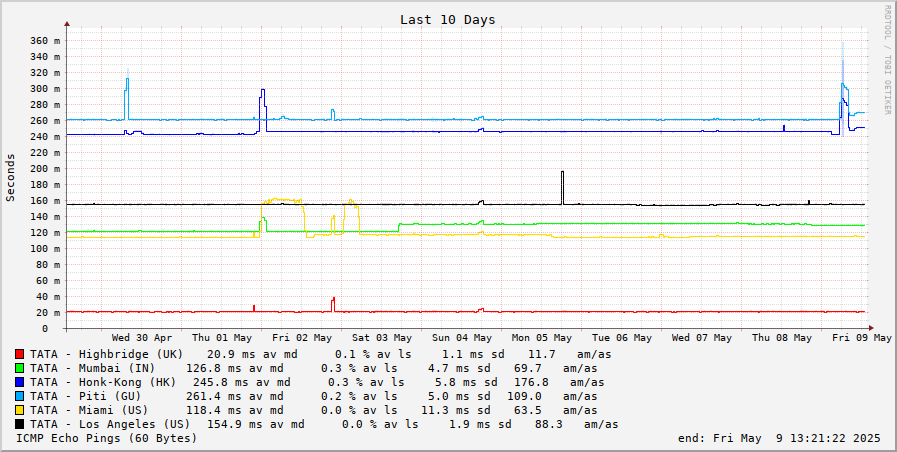Viewport: 897px width, 452px height.
Task: Click the dark blue Honk-Kong spike before Fri 02 May
Action: pyautogui.click(x=263, y=110)
